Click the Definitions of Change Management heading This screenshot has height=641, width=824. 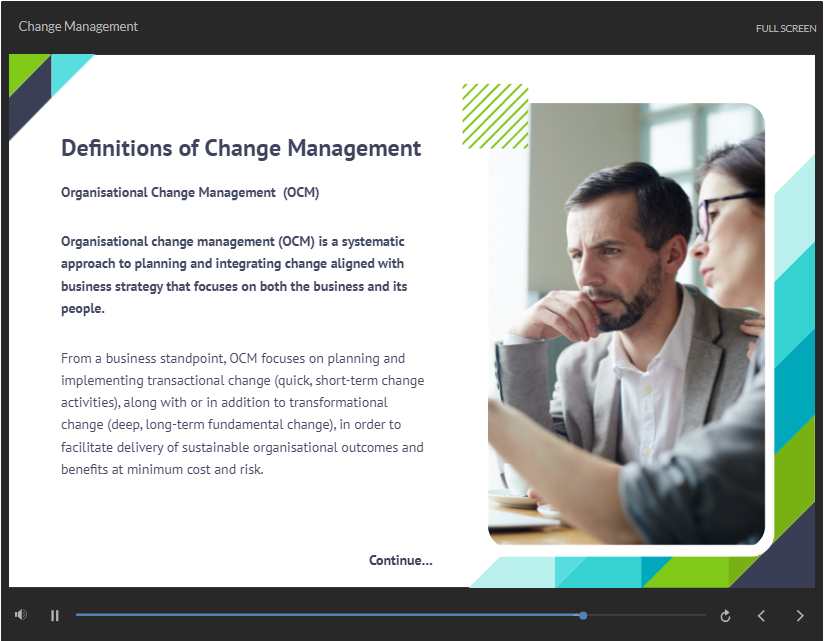click(x=241, y=148)
